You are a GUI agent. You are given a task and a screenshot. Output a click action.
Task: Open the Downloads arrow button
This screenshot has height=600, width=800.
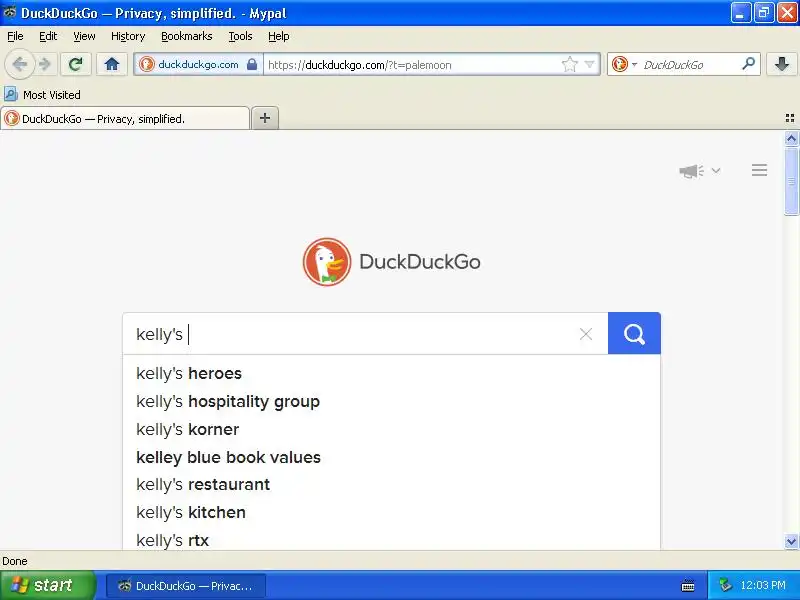pyautogui.click(x=782, y=64)
